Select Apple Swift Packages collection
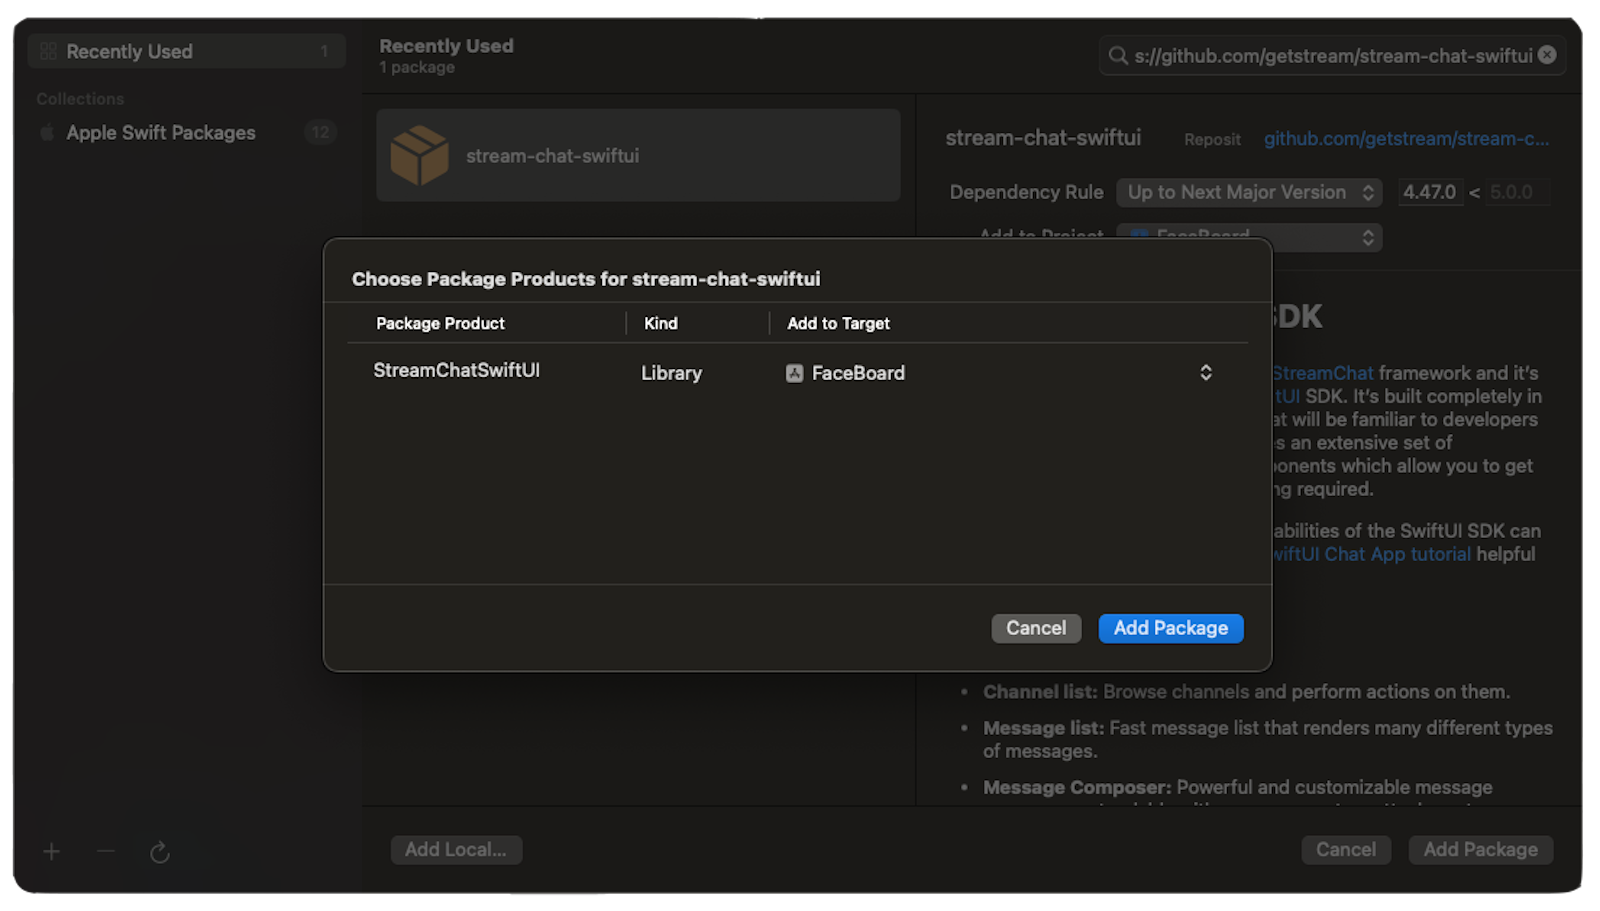The width and height of the screenshot is (1600, 911). [x=161, y=132]
